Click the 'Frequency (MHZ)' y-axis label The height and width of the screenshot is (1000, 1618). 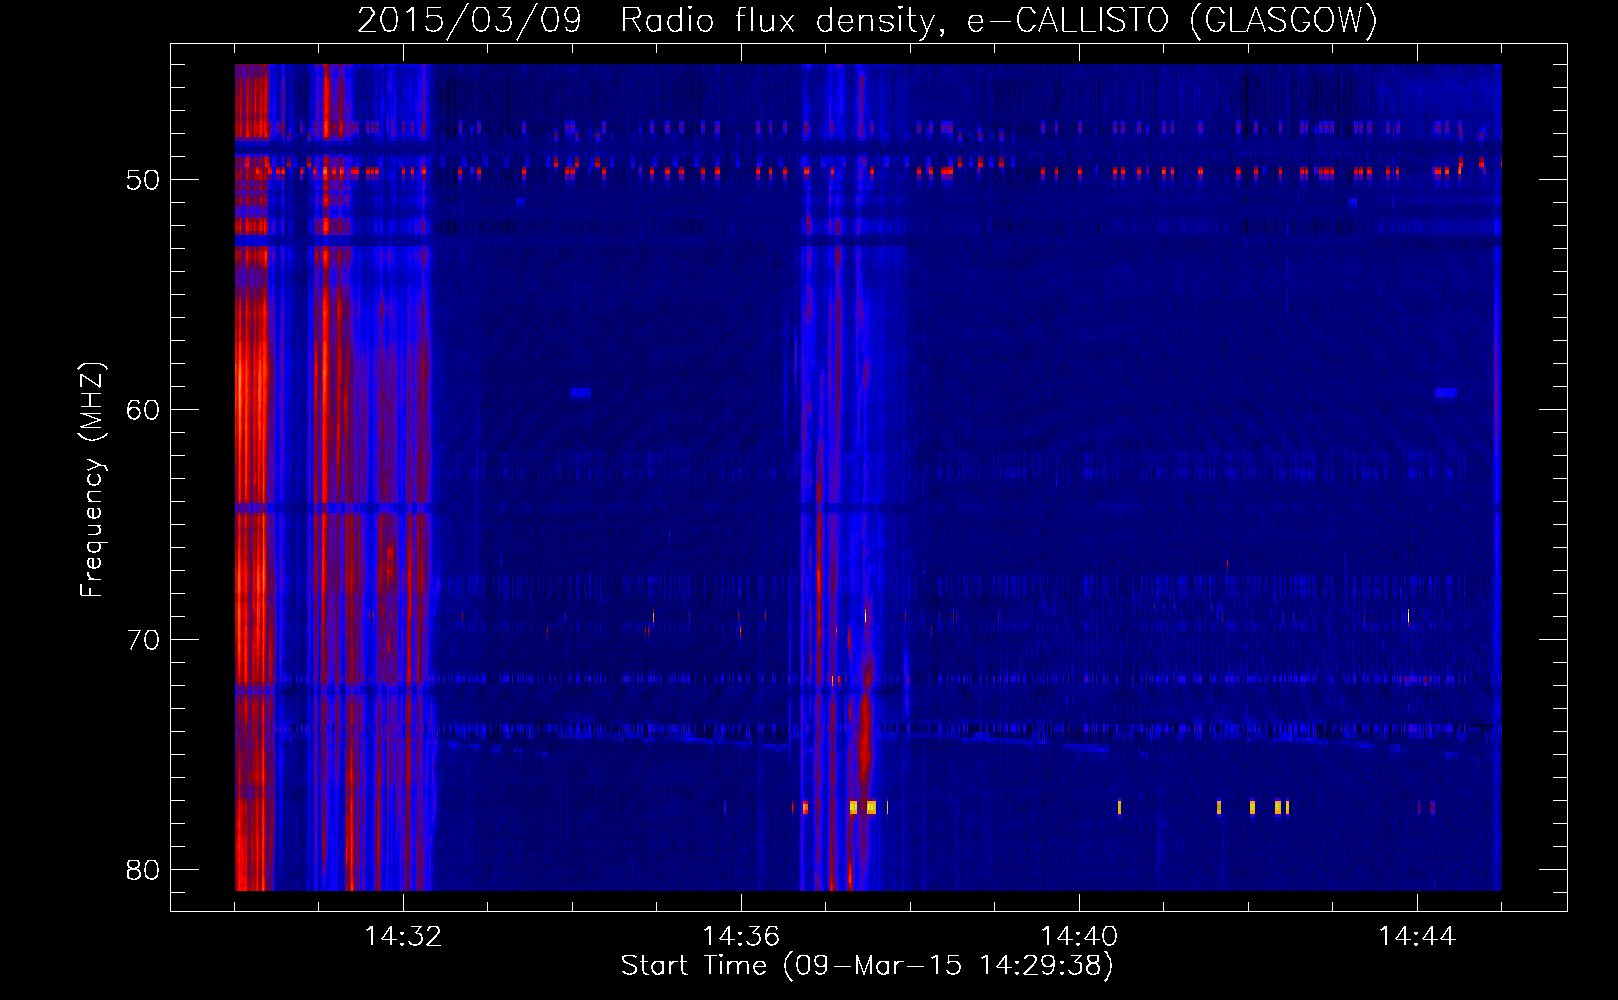[92, 480]
